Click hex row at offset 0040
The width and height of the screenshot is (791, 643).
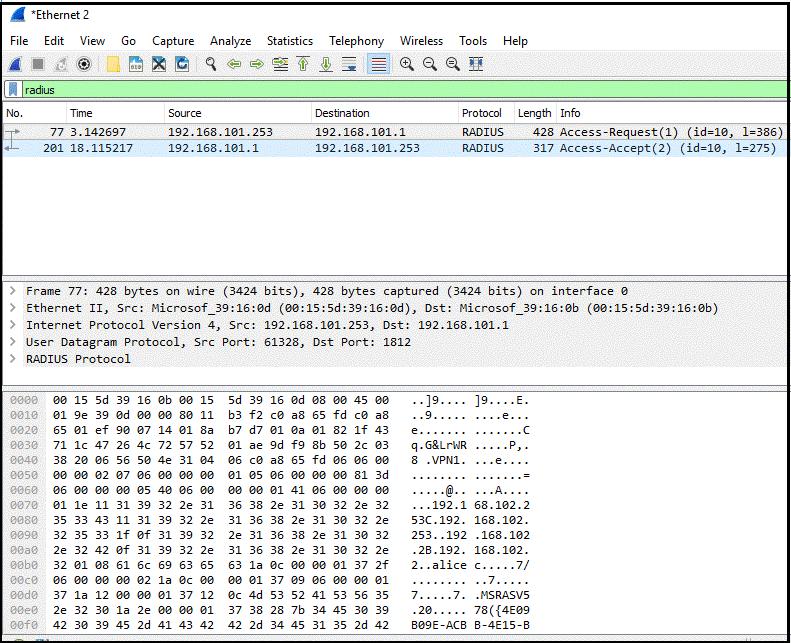[x=220, y=460]
